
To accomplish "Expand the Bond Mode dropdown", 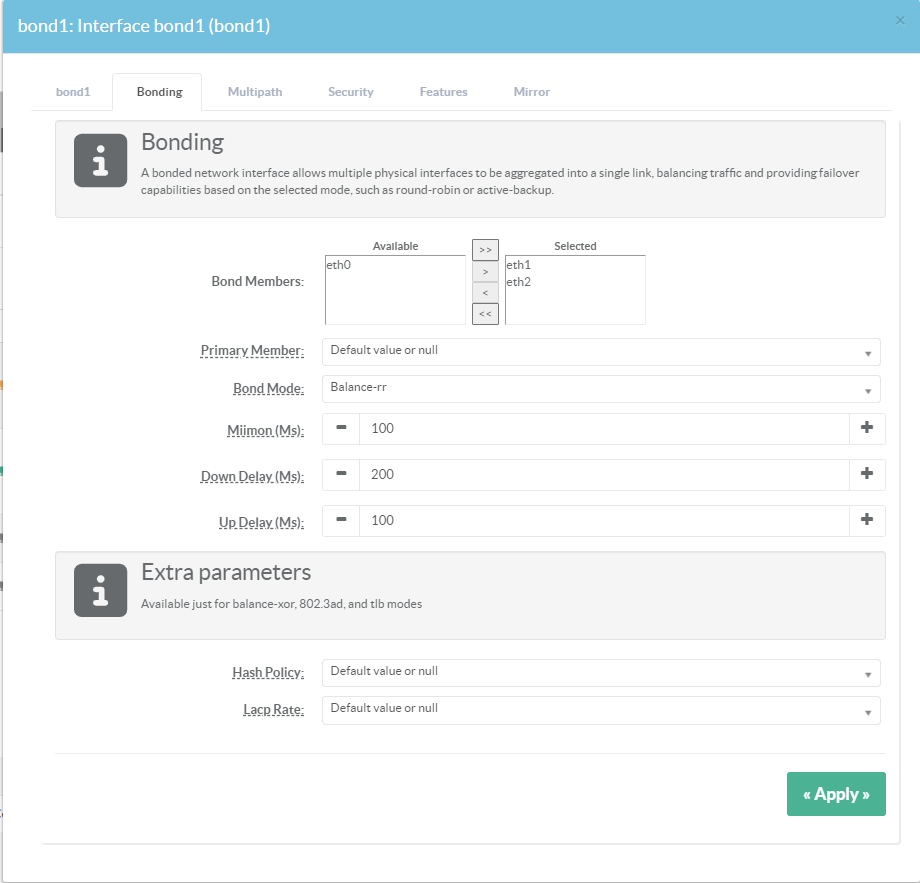I will point(601,388).
